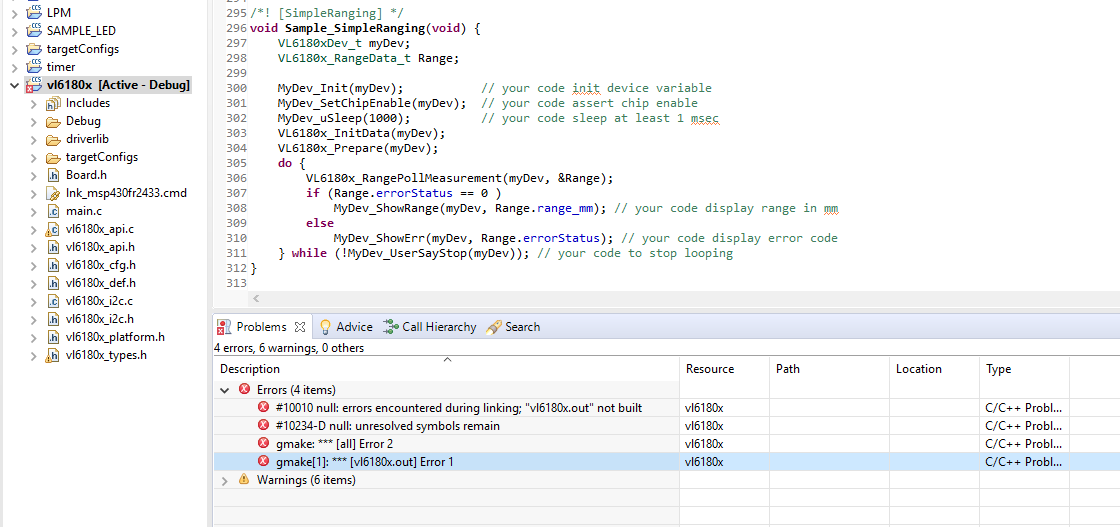The image size is (1120, 527).
Task: Expand the timer project node
Action: click(15, 67)
